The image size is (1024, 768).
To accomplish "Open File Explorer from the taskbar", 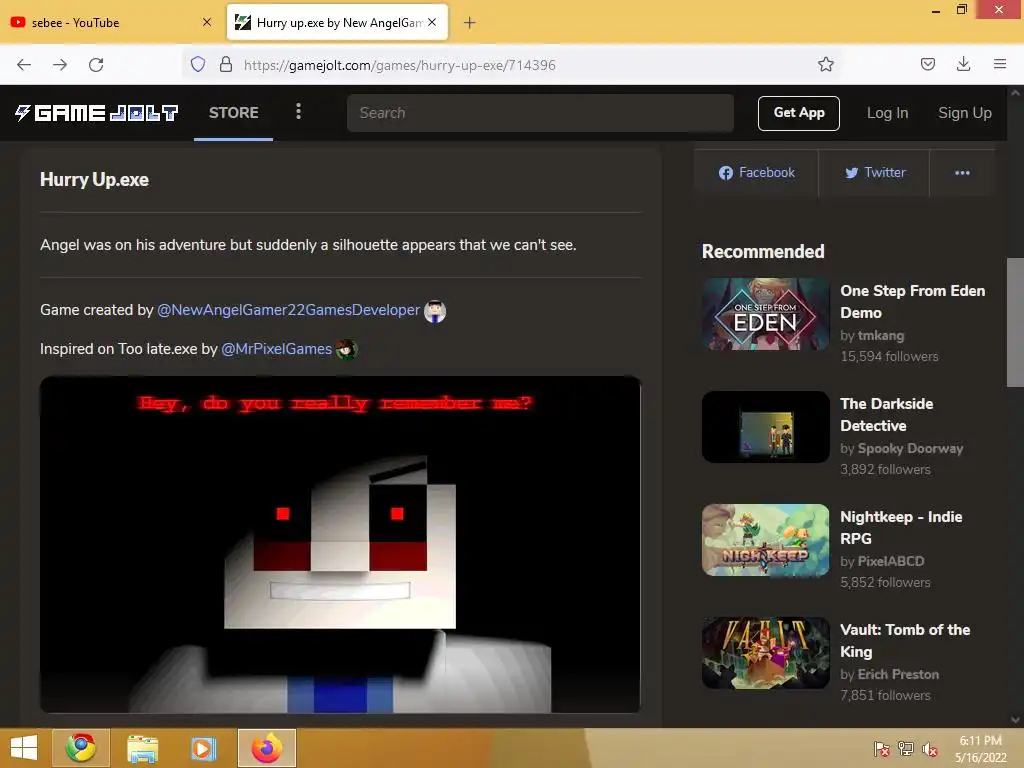I will [142, 748].
